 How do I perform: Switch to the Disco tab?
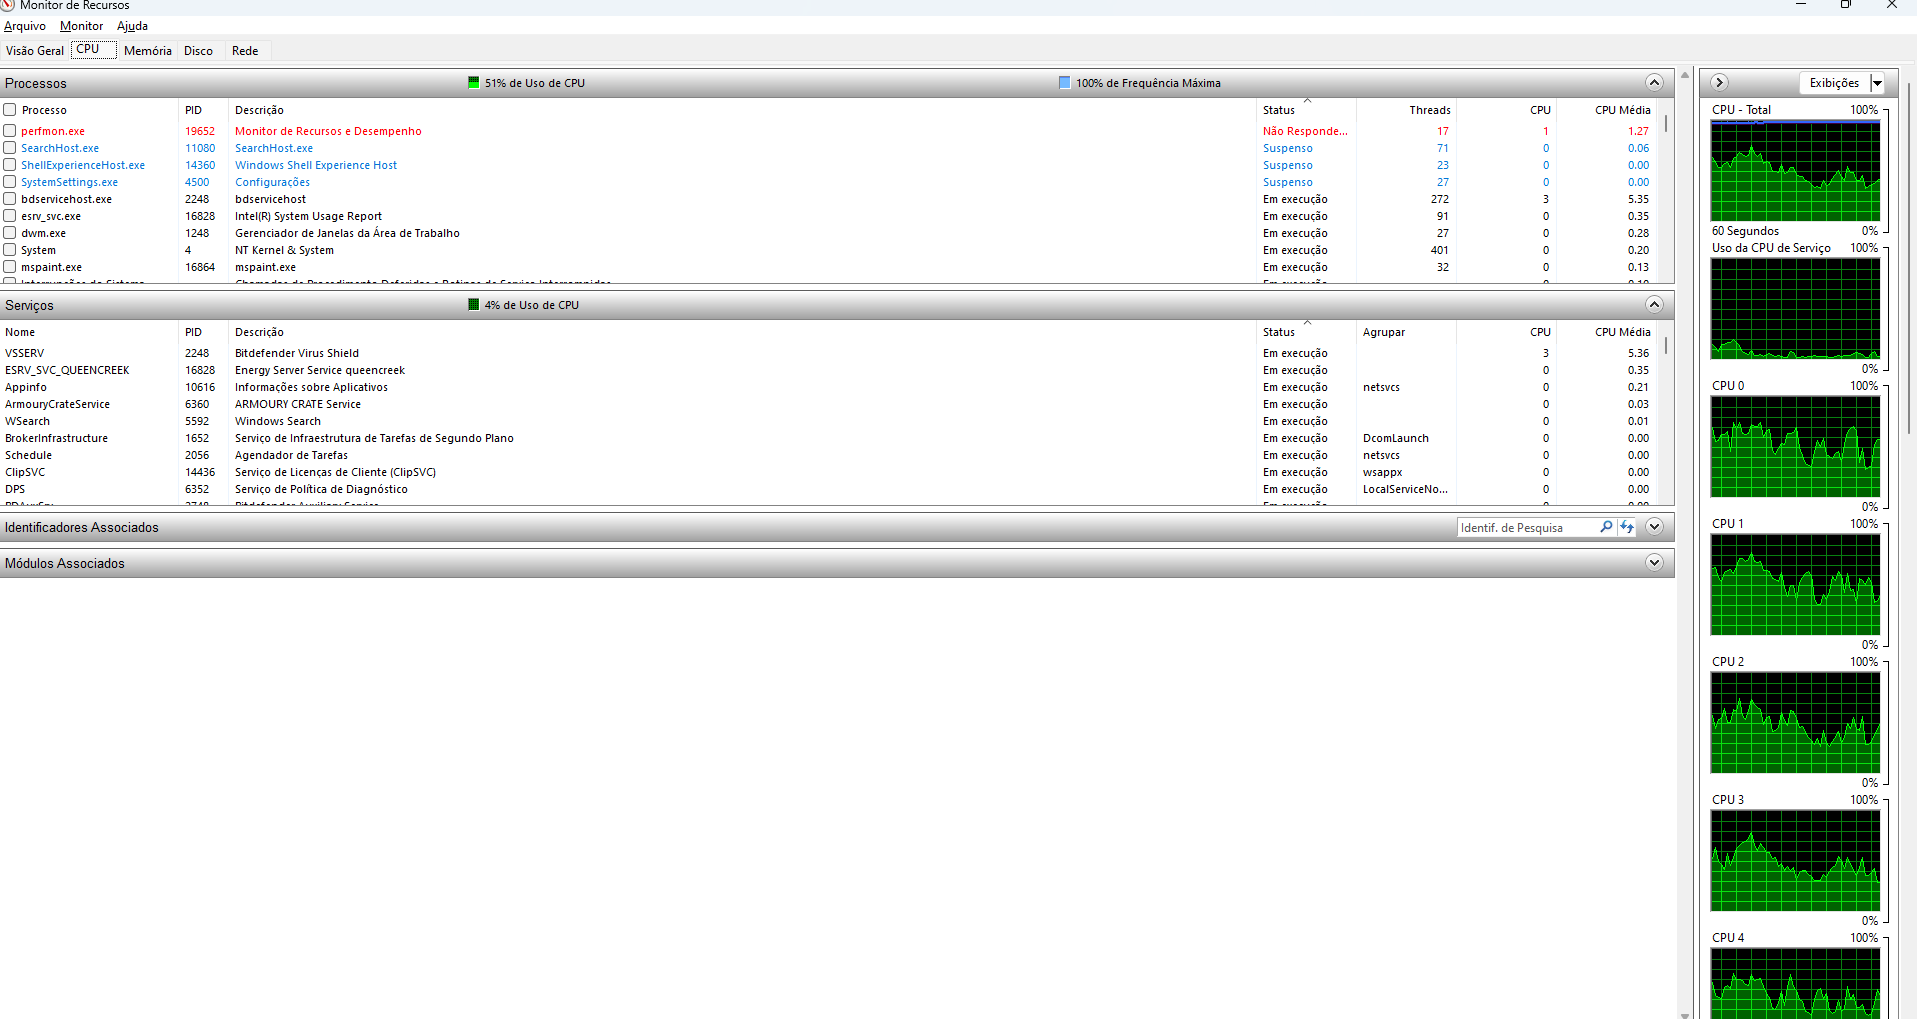(198, 50)
